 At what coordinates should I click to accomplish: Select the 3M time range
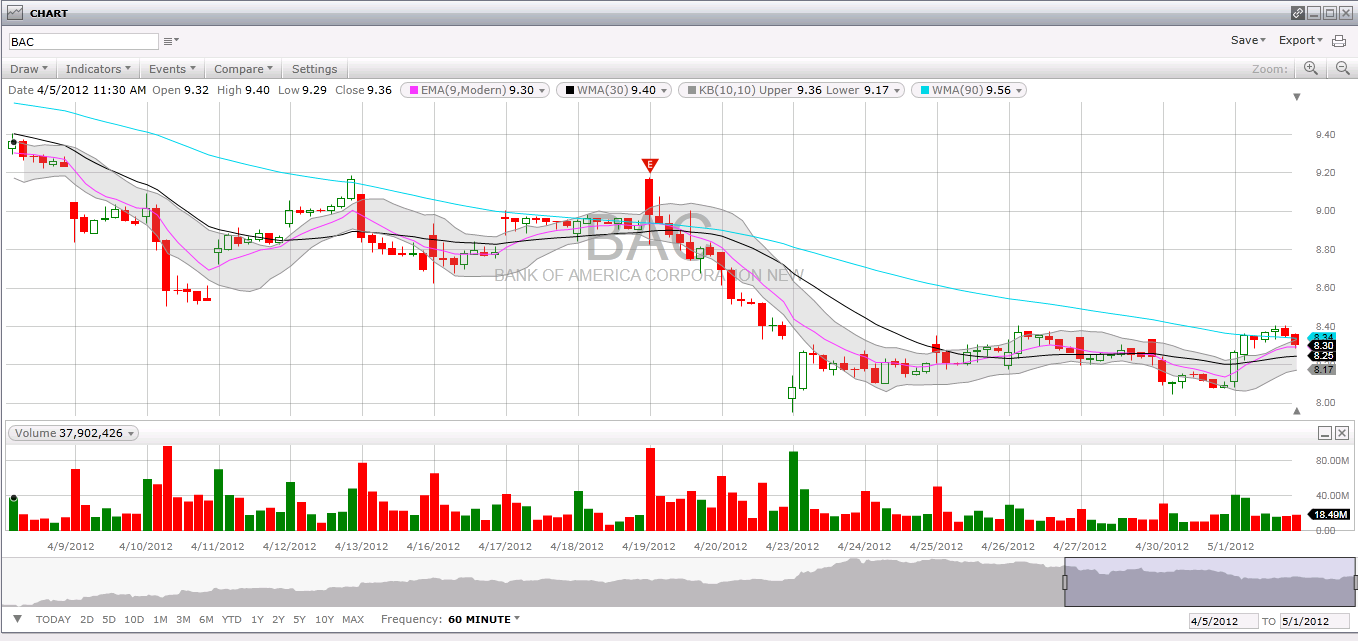[x=183, y=620]
